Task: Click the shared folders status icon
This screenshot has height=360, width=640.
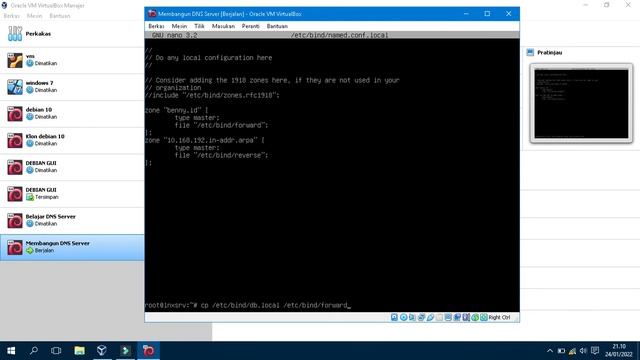Action: [439, 317]
